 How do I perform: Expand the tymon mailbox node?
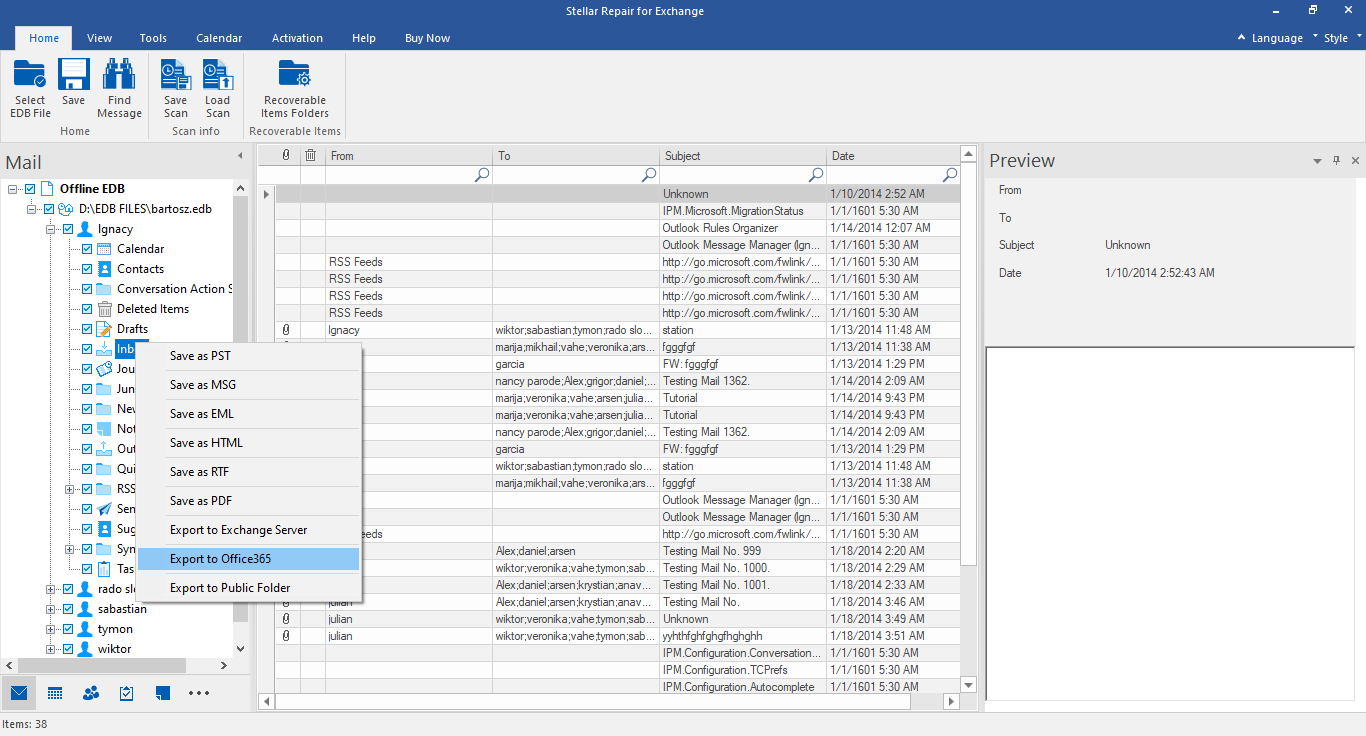click(51, 629)
